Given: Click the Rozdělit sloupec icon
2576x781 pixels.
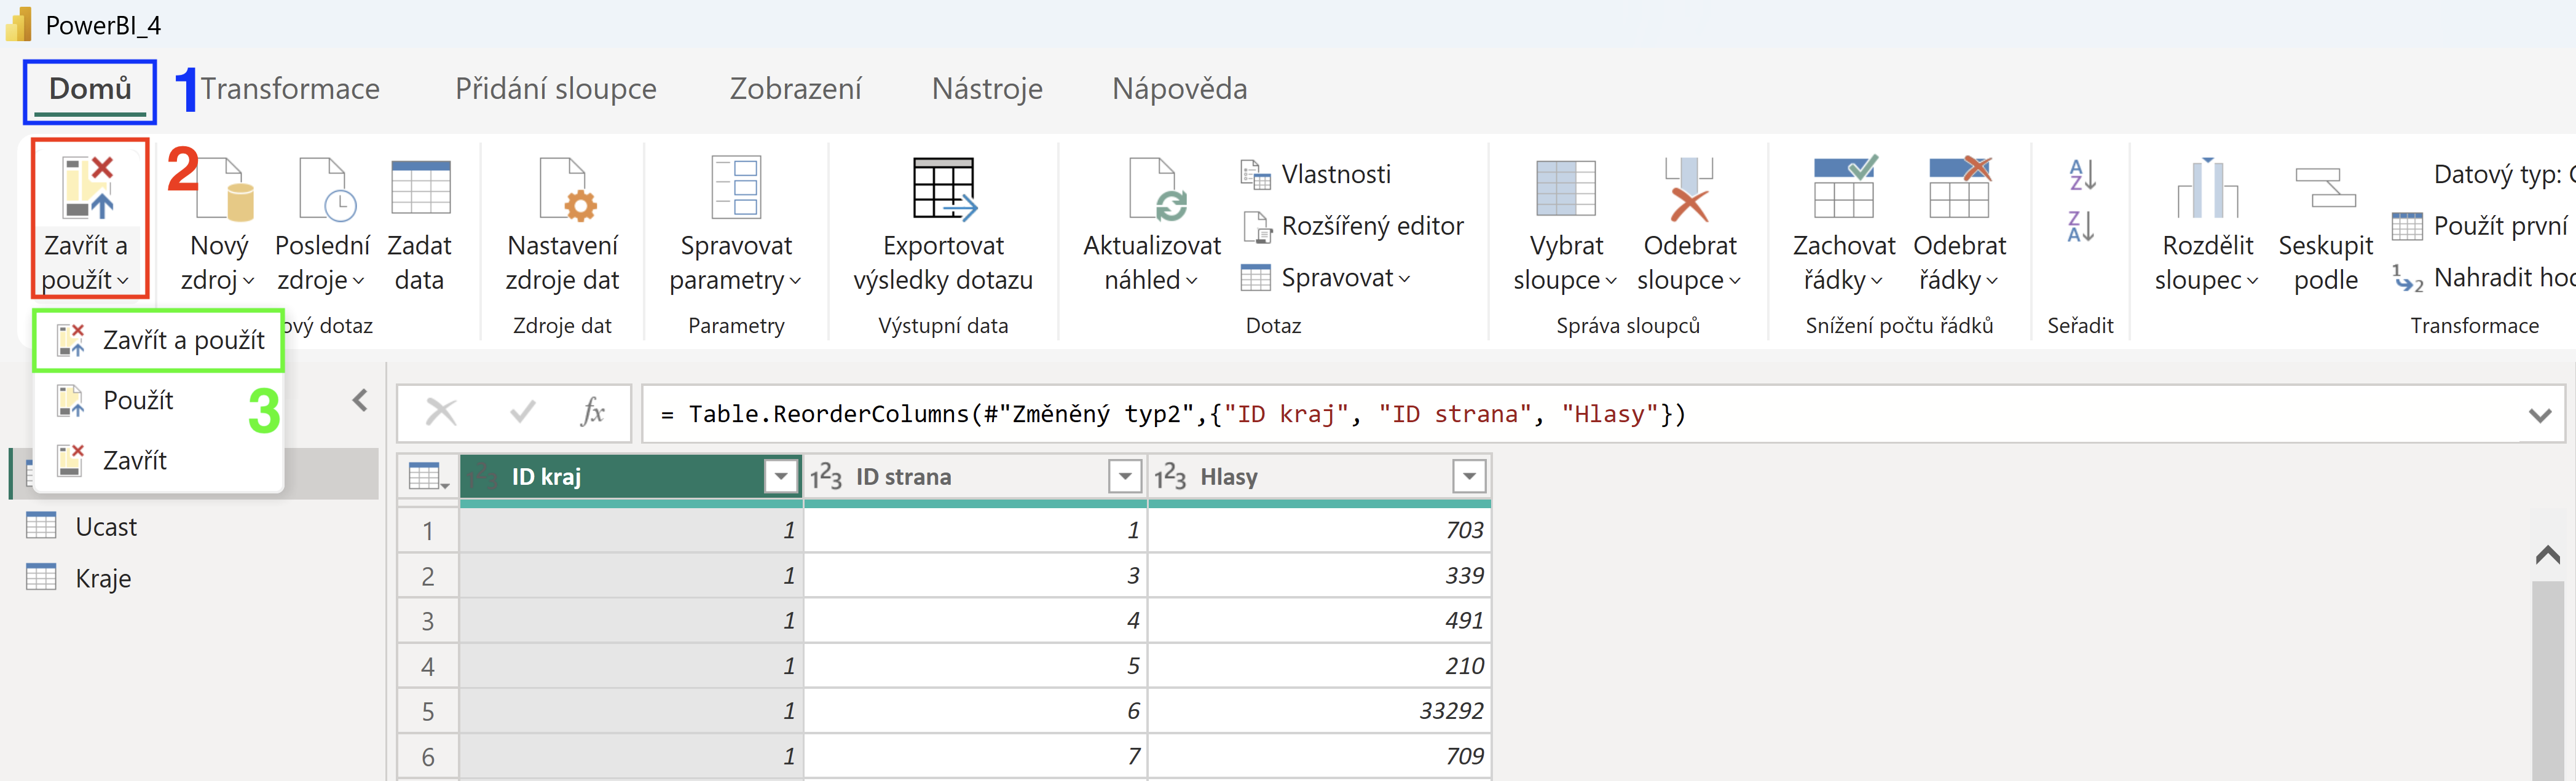Looking at the screenshot, I should tap(2207, 187).
